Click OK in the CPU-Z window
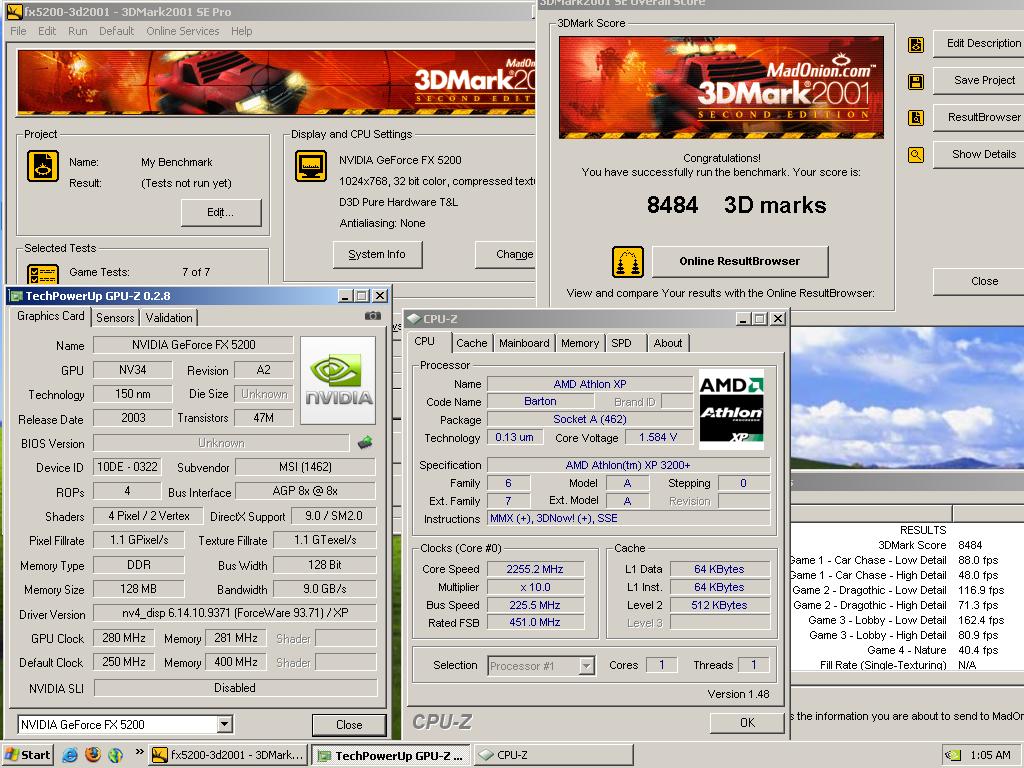1024x768 pixels. click(747, 723)
